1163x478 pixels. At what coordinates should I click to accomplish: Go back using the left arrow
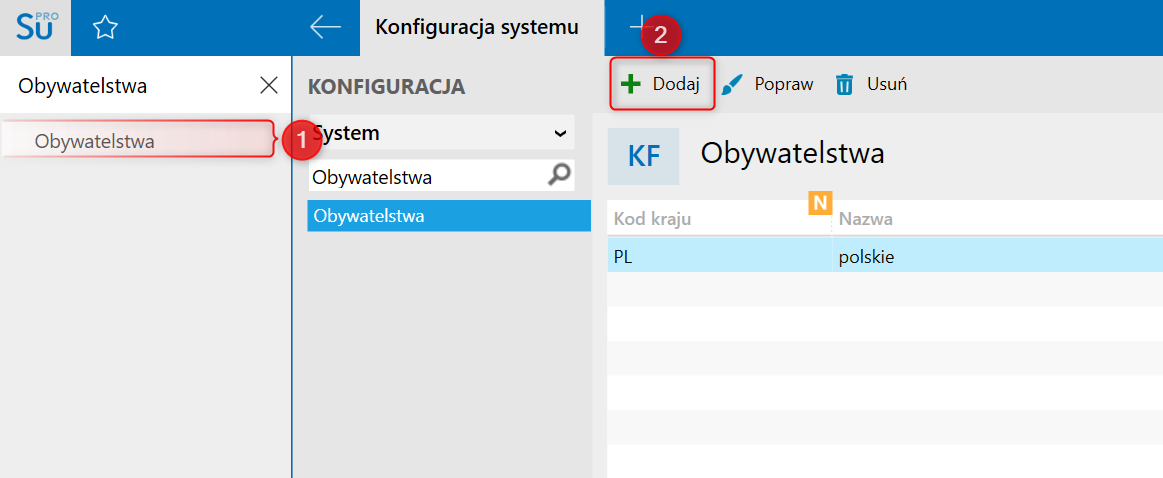[x=325, y=27]
